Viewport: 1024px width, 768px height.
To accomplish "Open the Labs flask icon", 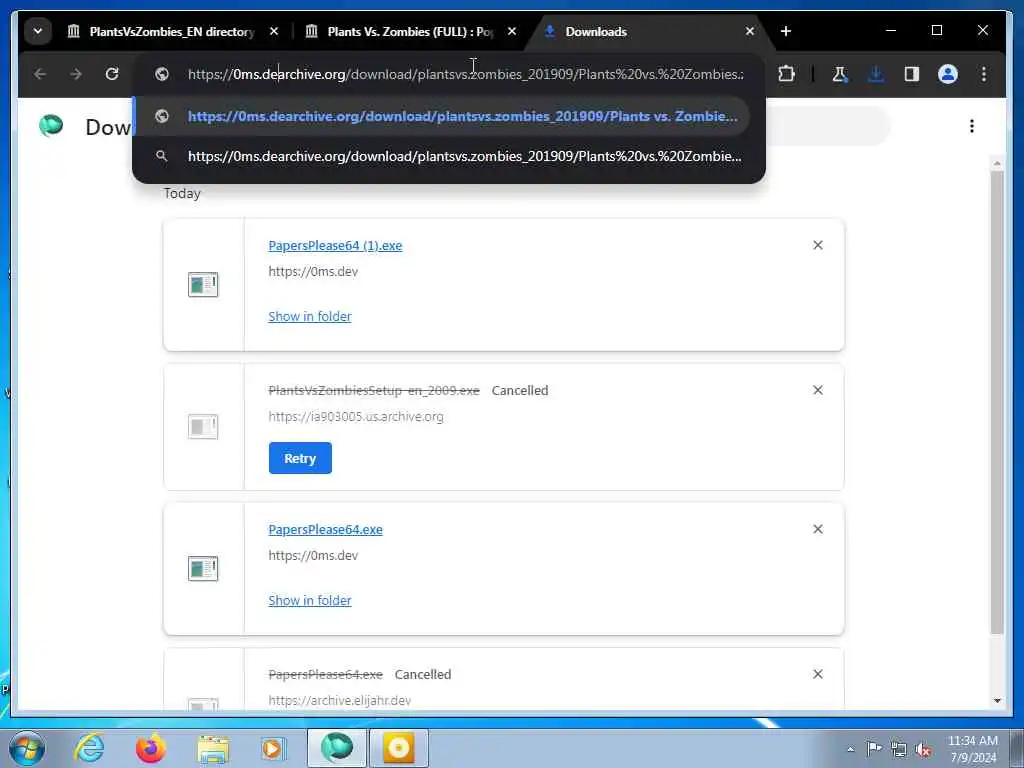I will pyautogui.click(x=840, y=74).
